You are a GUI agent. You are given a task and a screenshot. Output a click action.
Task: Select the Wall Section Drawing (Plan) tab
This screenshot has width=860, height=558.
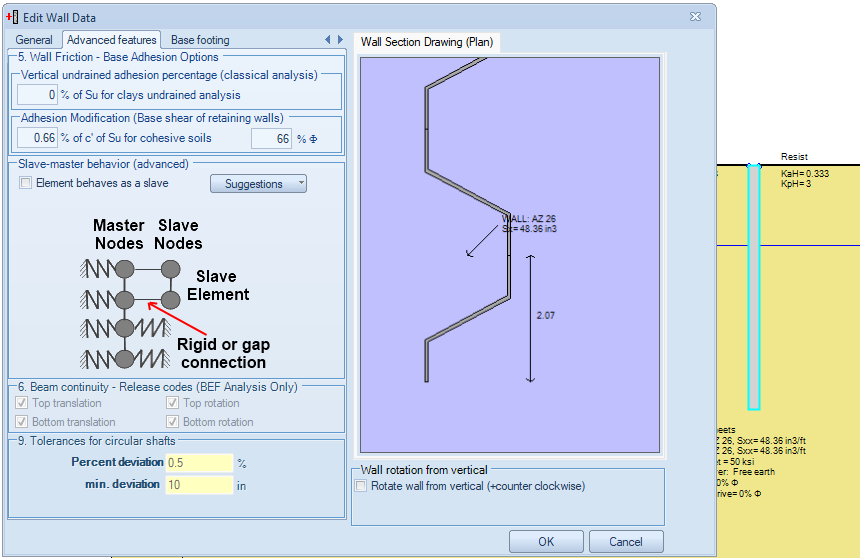[x=427, y=42]
